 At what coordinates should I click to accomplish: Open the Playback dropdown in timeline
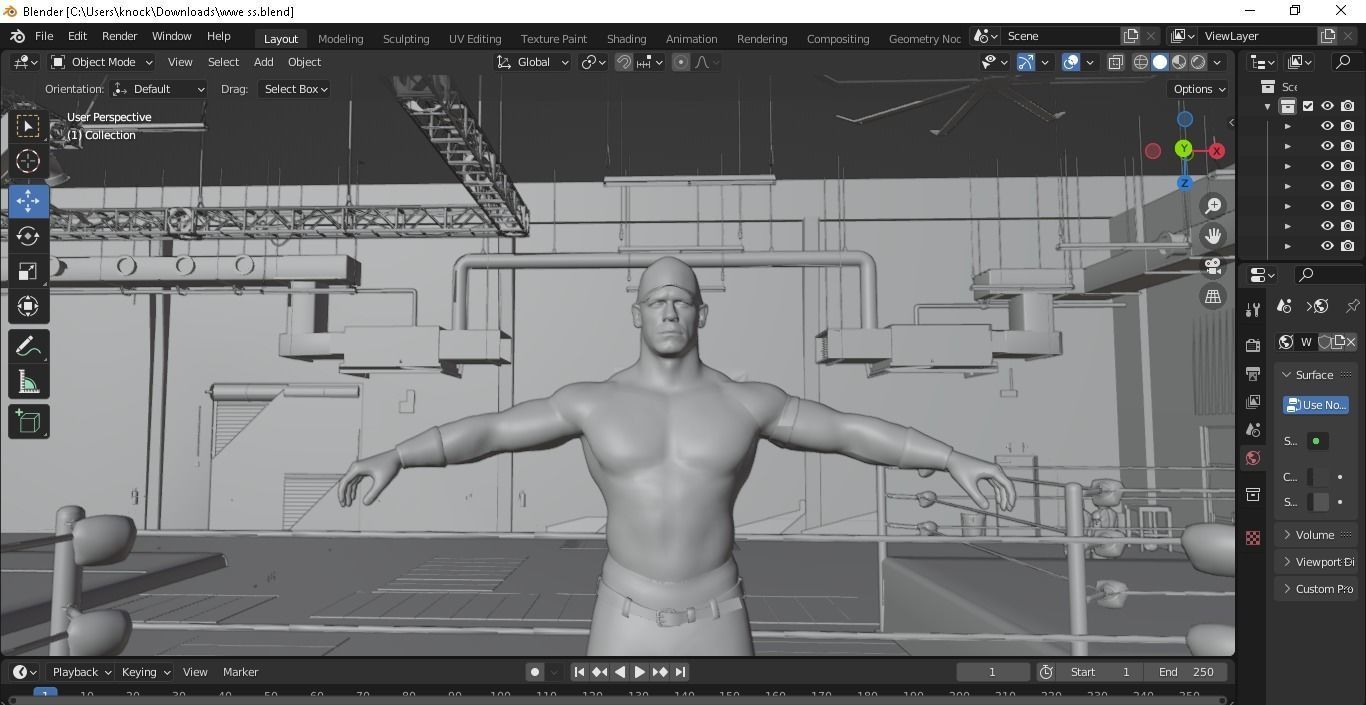click(x=80, y=672)
